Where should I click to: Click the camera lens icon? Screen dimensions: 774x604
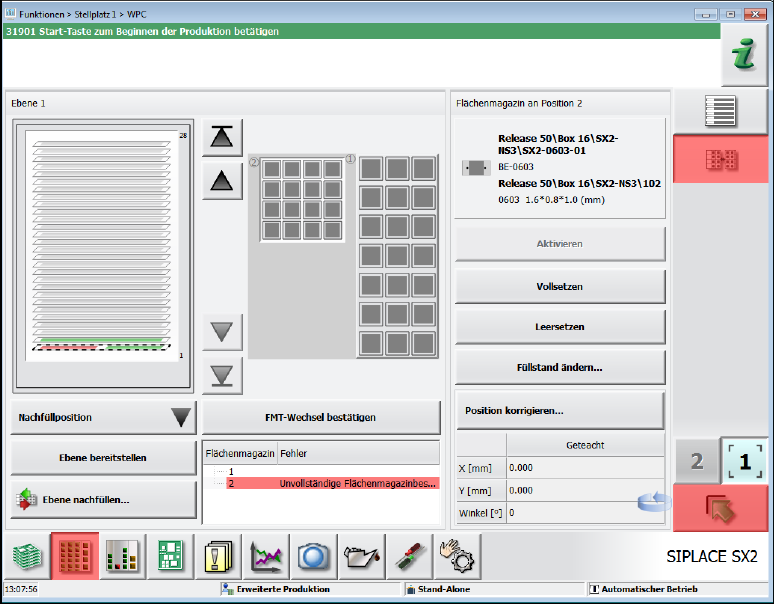pos(315,556)
